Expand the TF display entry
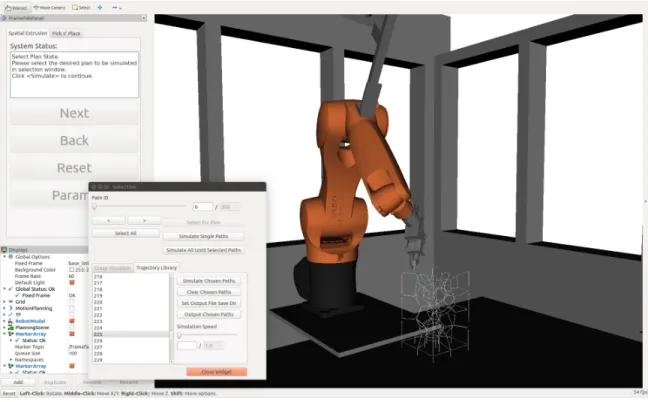The width and height of the screenshot is (648, 402). [x=5, y=315]
